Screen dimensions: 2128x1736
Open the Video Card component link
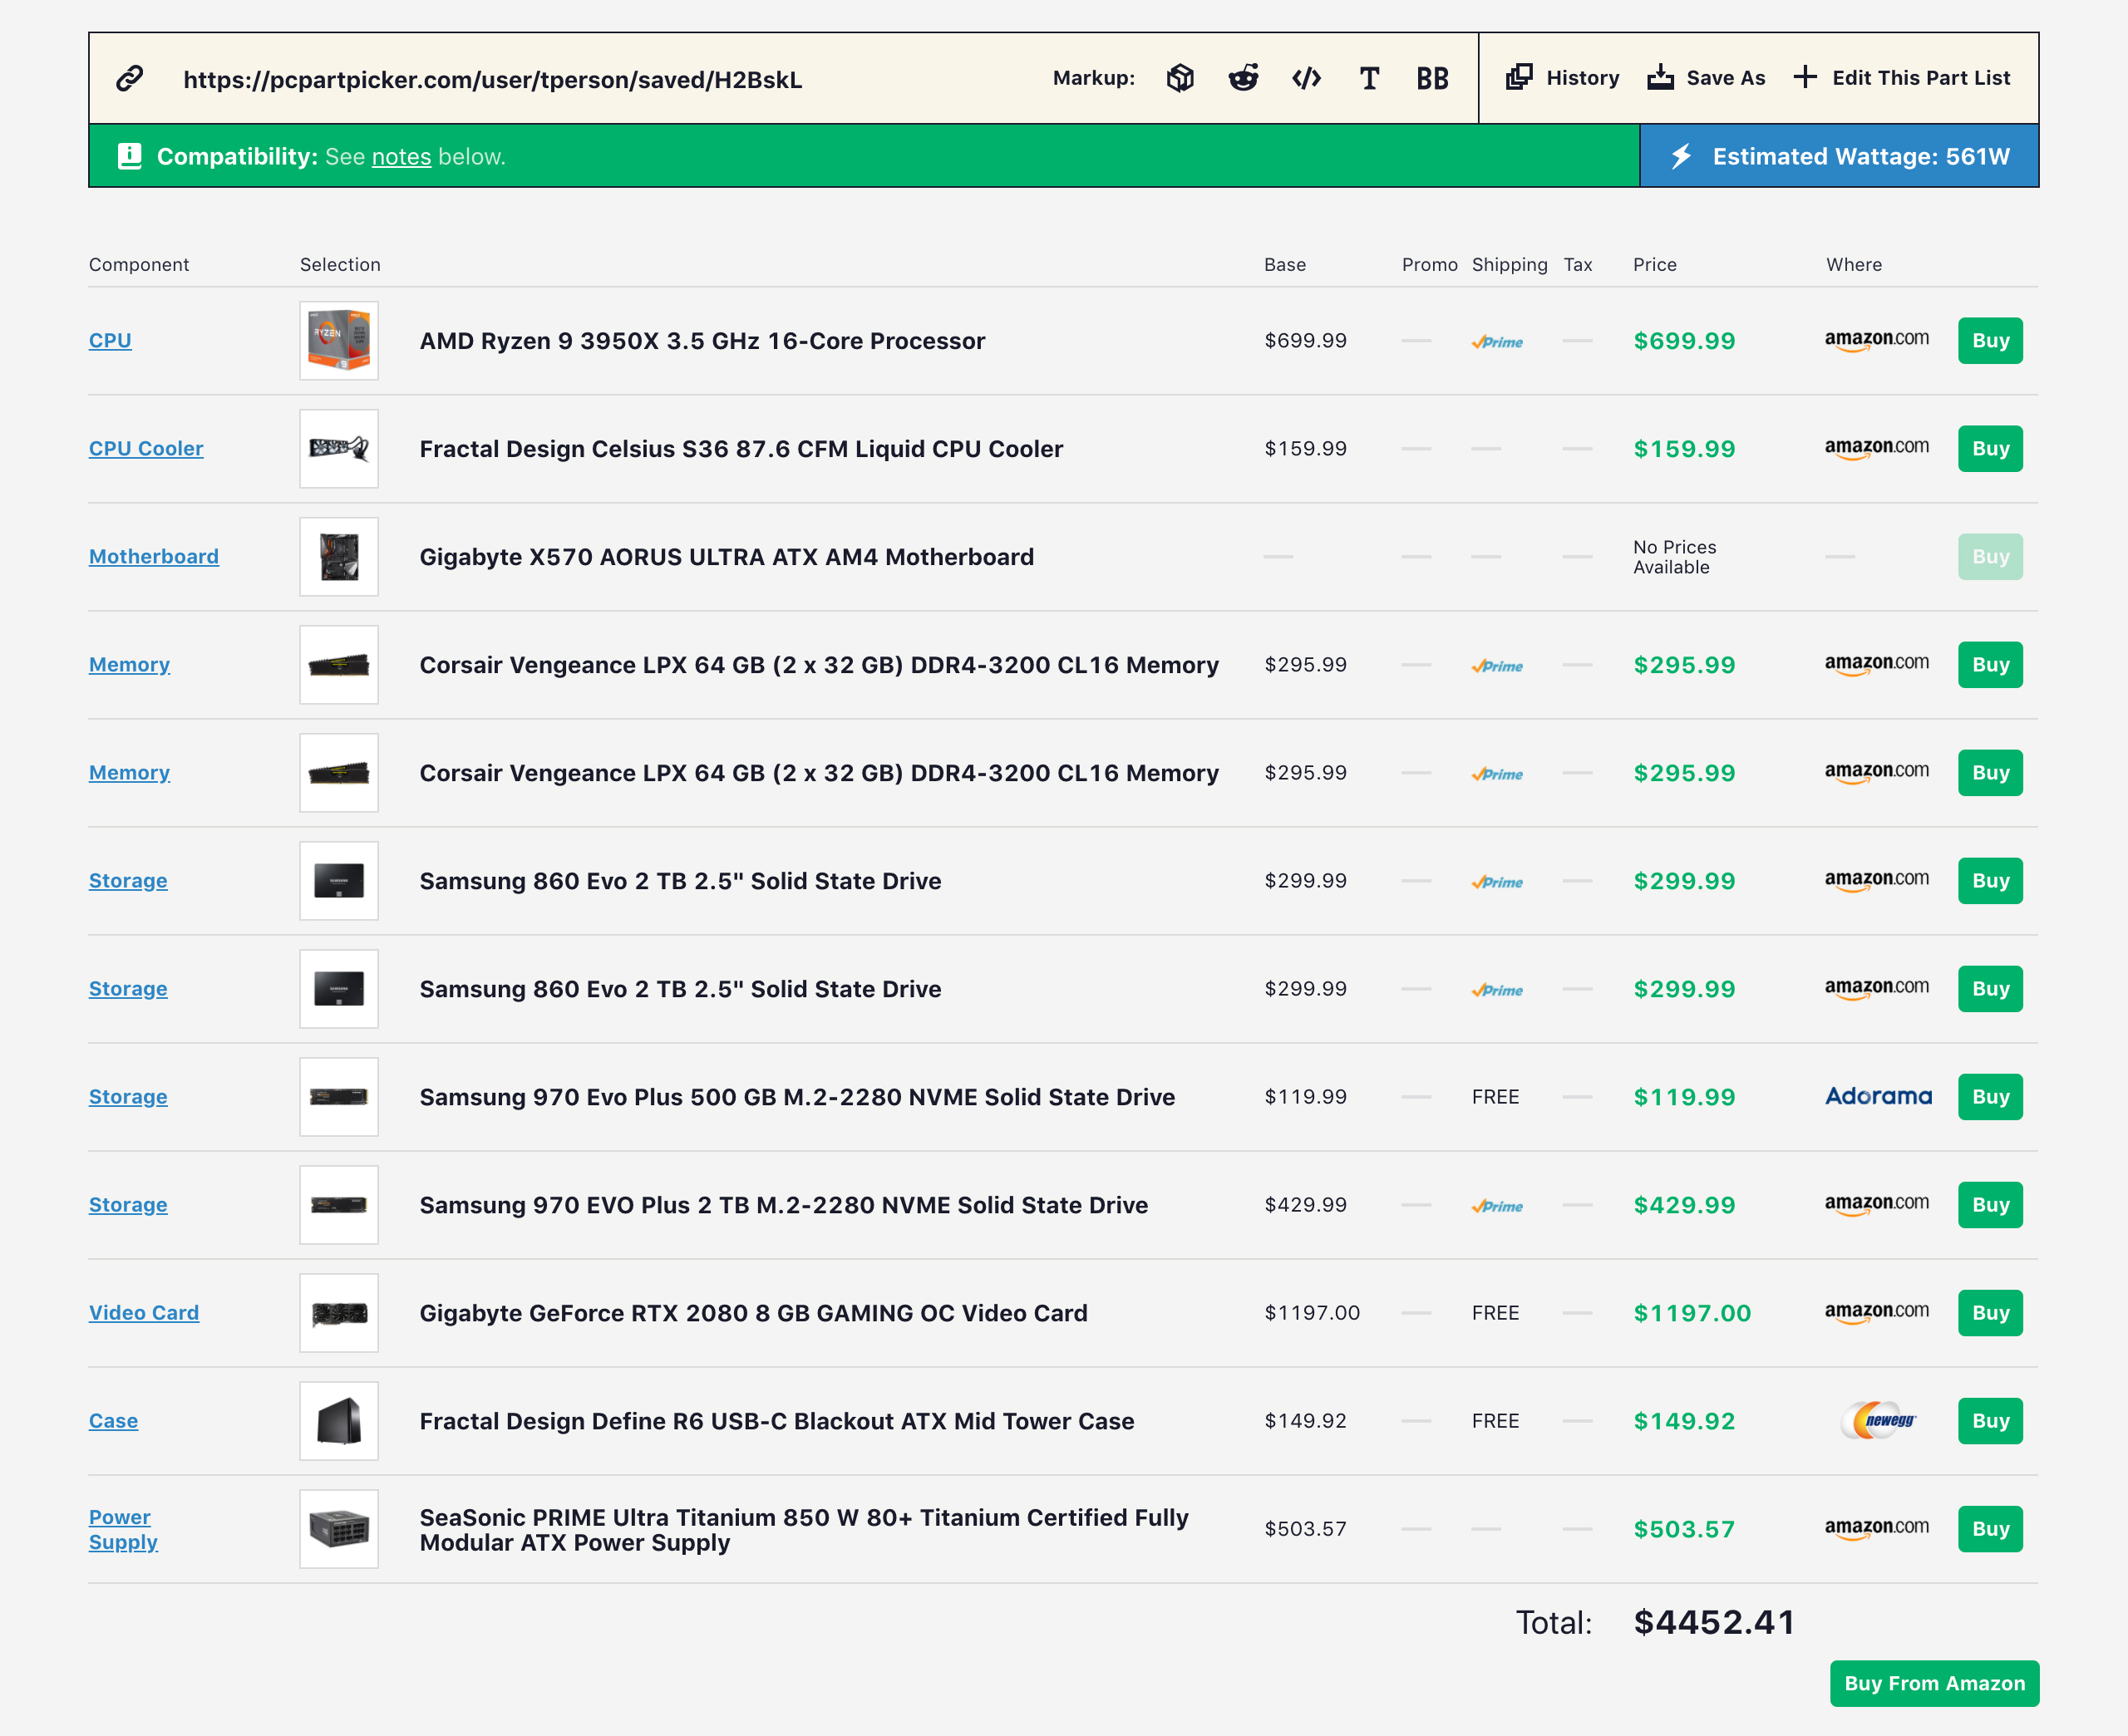144,1313
